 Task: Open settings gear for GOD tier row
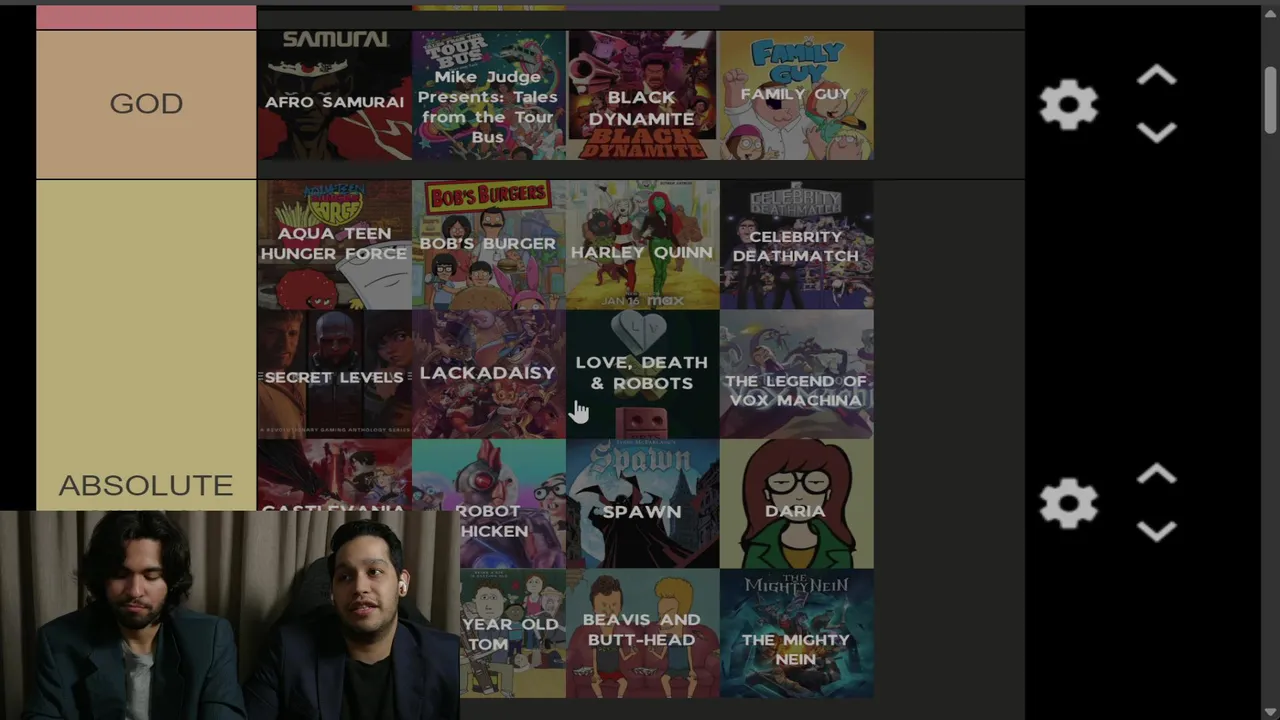click(1069, 104)
